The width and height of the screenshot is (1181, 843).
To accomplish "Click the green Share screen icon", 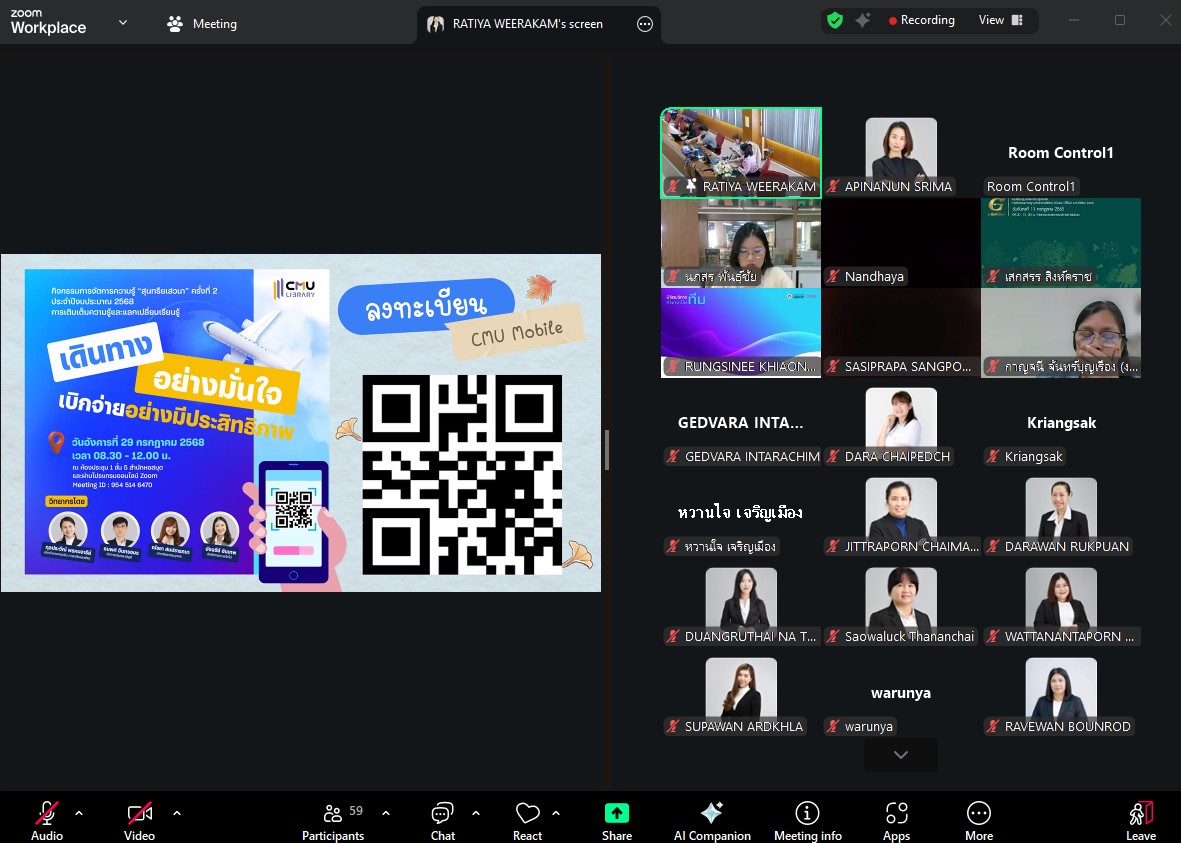I will point(616,813).
